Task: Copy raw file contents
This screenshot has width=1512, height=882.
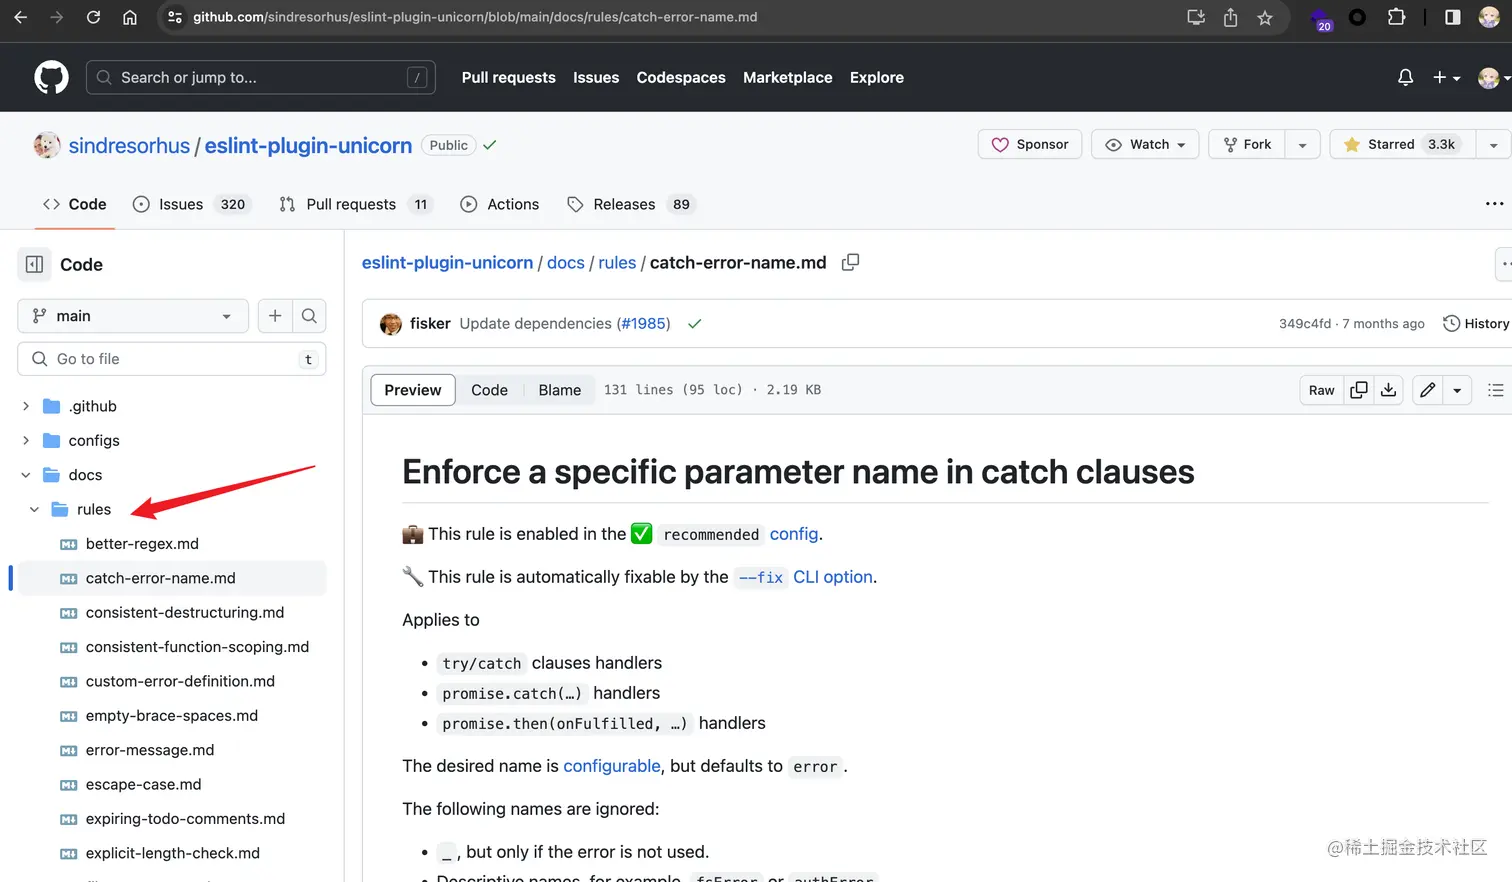Action: click(1358, 390)
